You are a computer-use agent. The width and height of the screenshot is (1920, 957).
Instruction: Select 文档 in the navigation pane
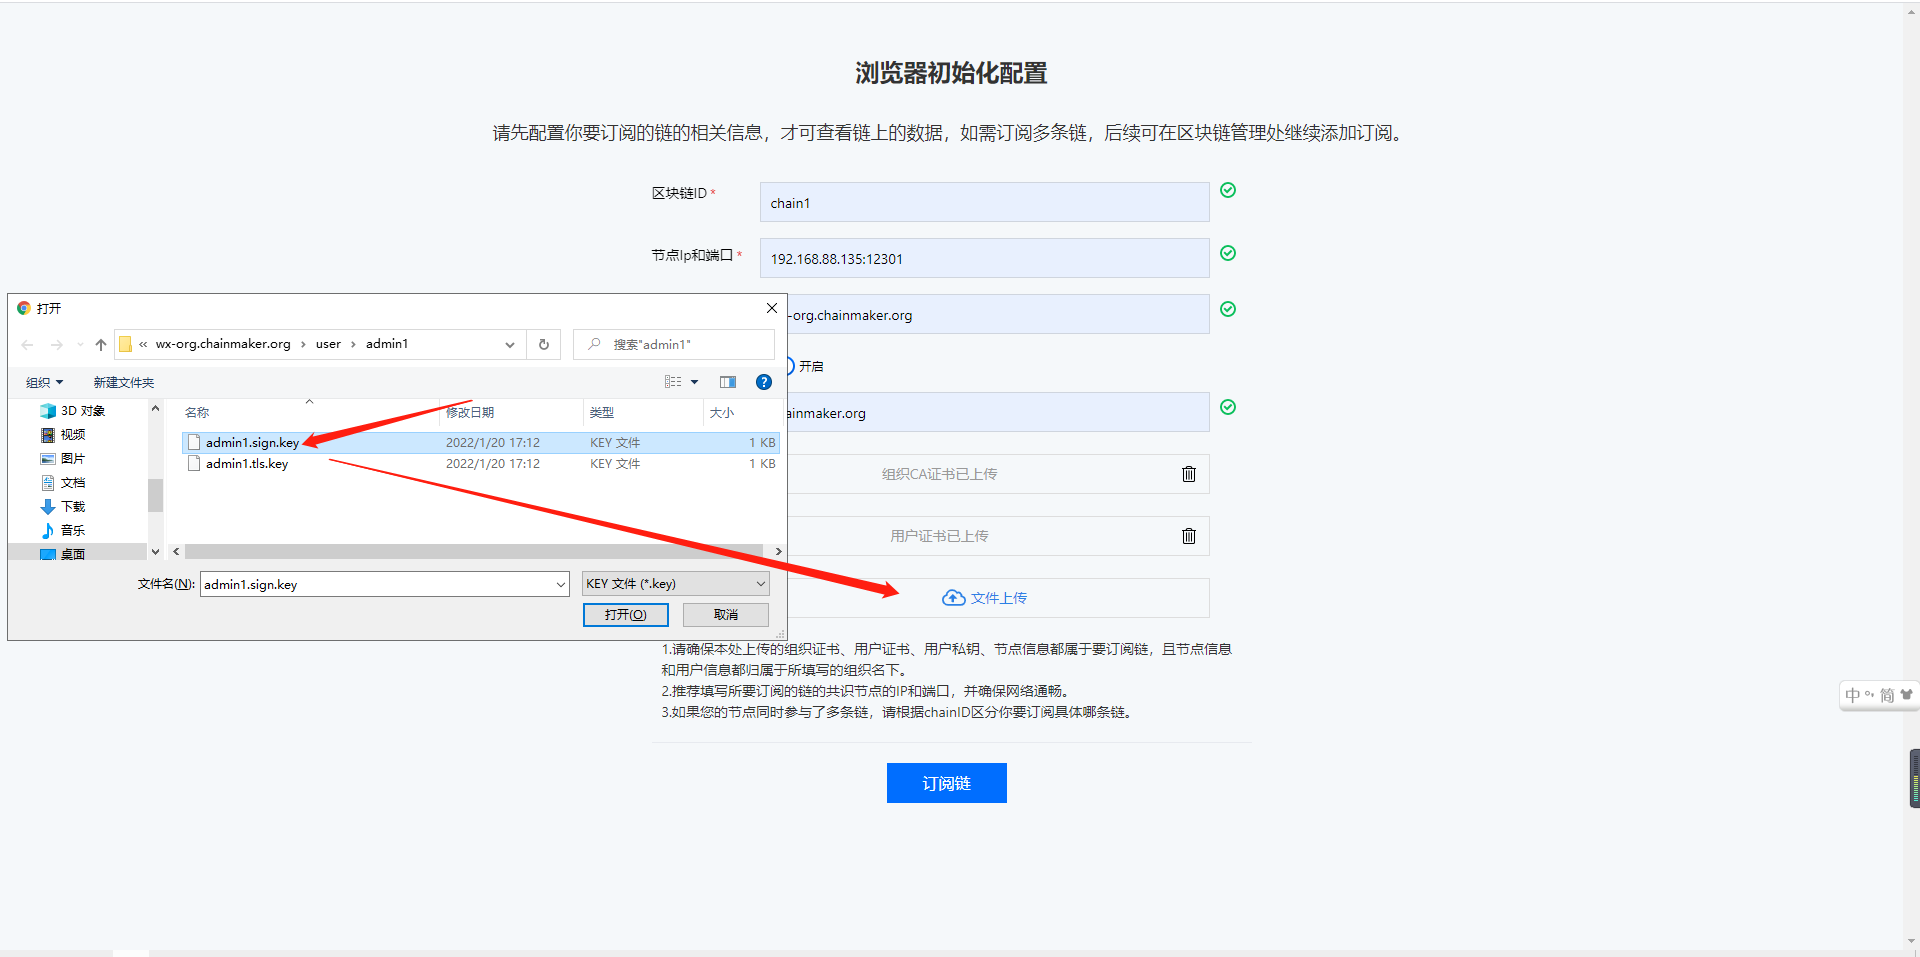click(63, 483)
